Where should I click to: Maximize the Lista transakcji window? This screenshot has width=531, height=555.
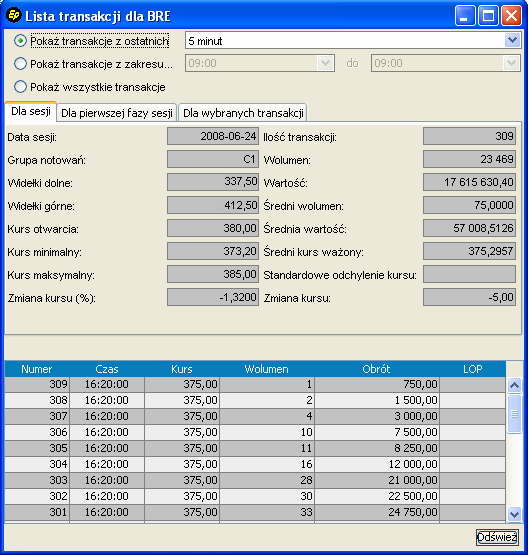click(x=488, y=16)
